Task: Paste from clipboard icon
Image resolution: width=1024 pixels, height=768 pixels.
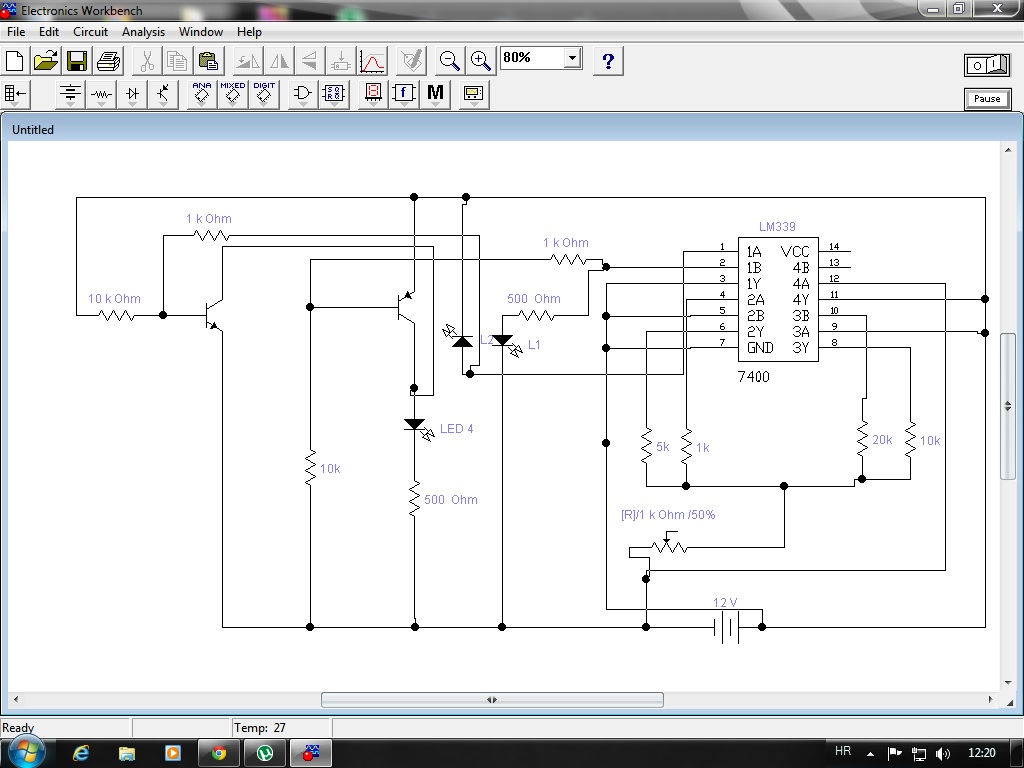Action: [208, 61]
